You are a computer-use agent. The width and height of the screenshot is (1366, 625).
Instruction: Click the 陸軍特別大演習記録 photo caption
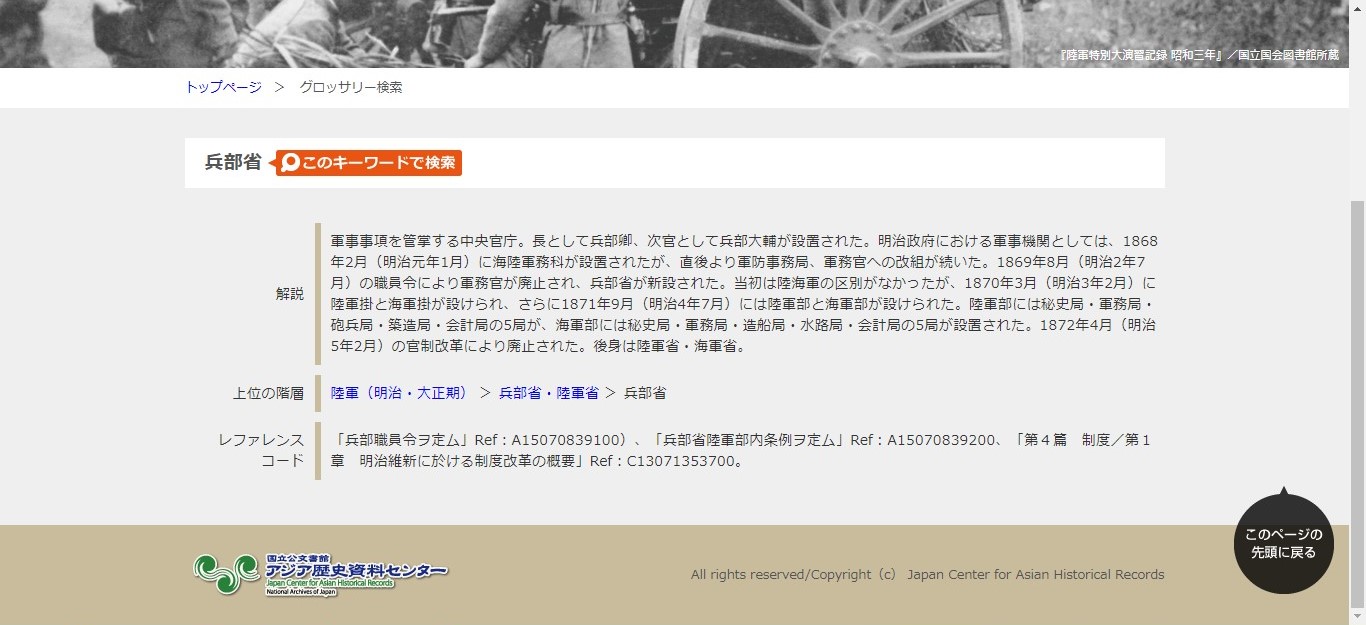pyautogui.click(x=1198, y=55)
